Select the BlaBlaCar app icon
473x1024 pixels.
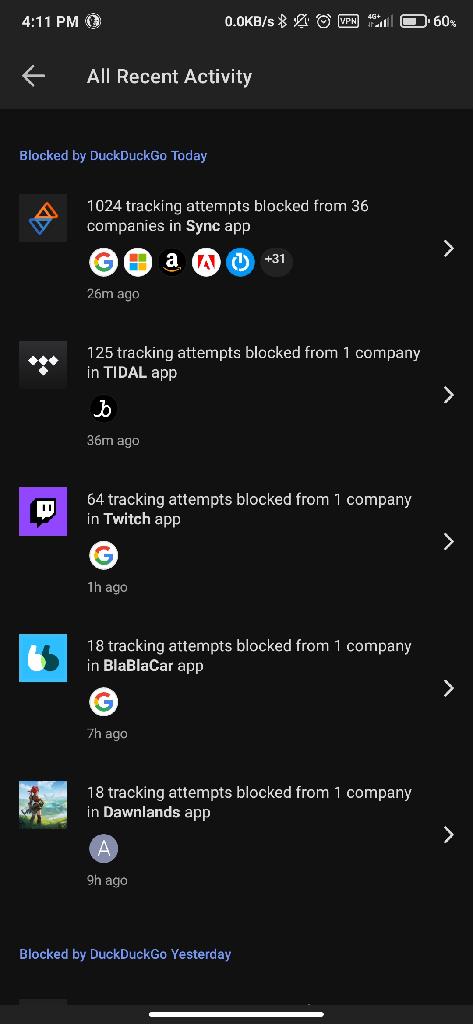tap(43, 658)
